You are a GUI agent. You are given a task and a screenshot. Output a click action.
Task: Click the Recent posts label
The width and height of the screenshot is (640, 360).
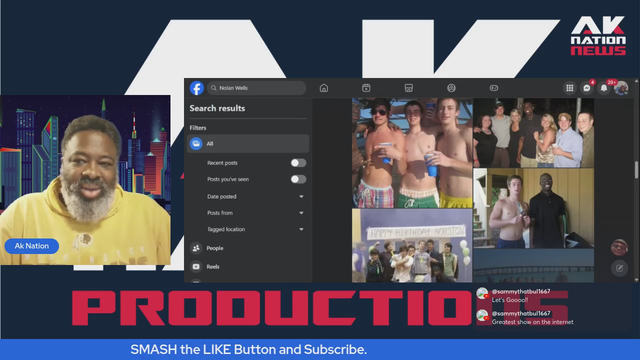click(x=222, y=163)
